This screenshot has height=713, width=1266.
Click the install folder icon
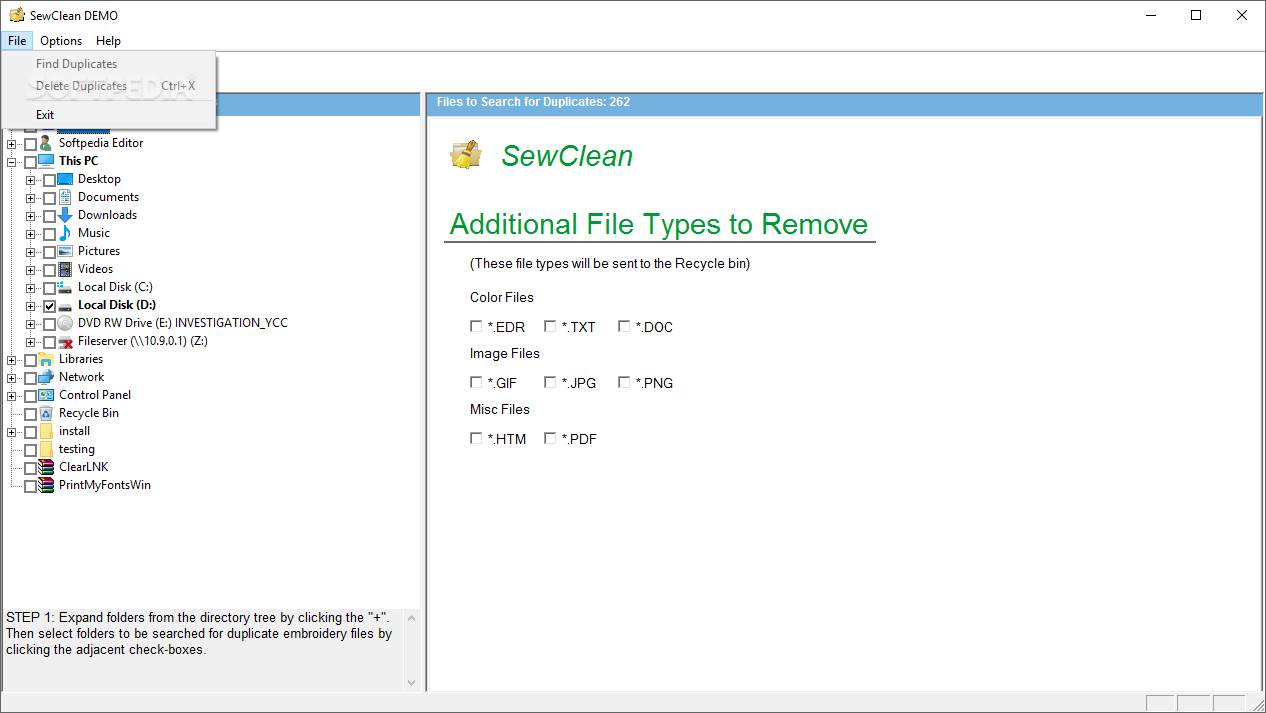coord(46,431)
